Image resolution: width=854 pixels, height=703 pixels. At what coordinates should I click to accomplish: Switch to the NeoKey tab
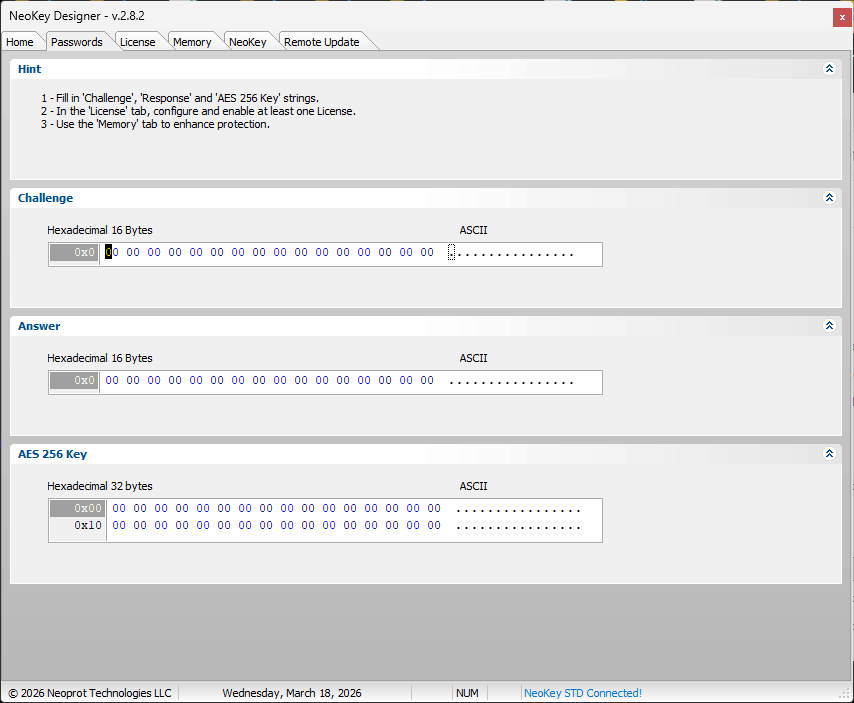pyautogui.click(x=247, y=42)
